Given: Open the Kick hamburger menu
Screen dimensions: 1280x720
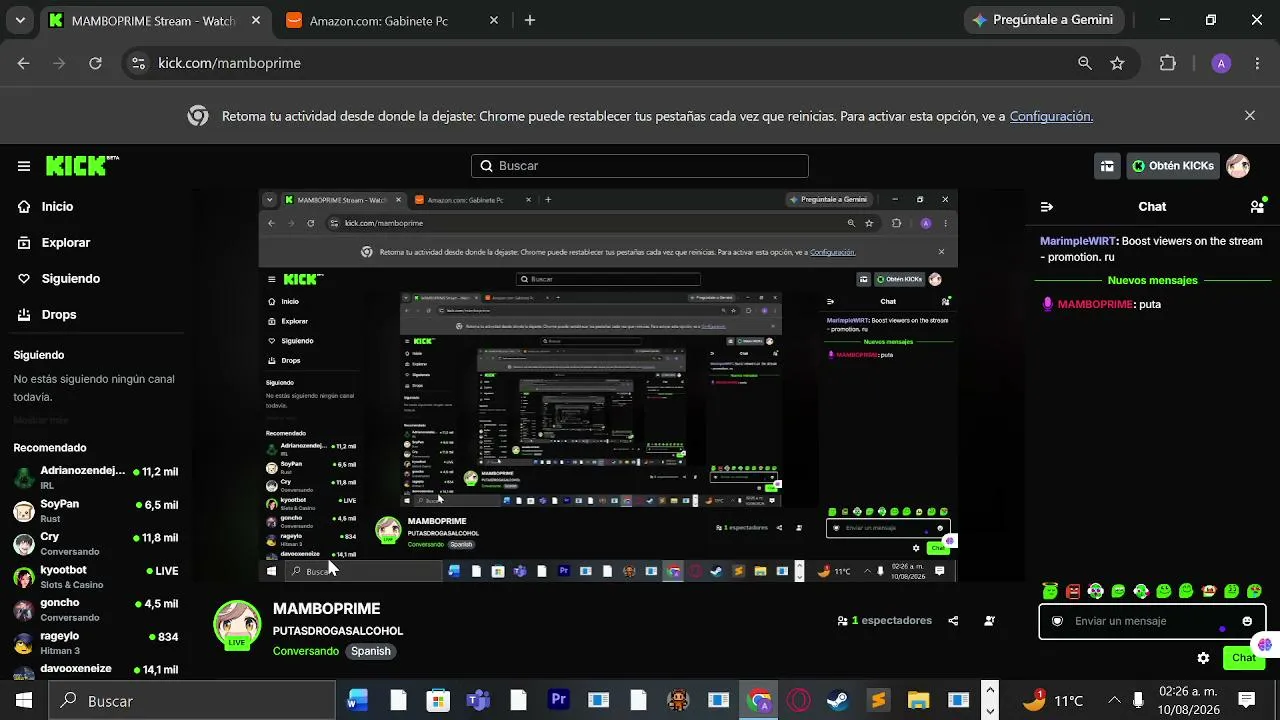Looking at the screenshot, I should pyautogui.click(x=24, y=166).
